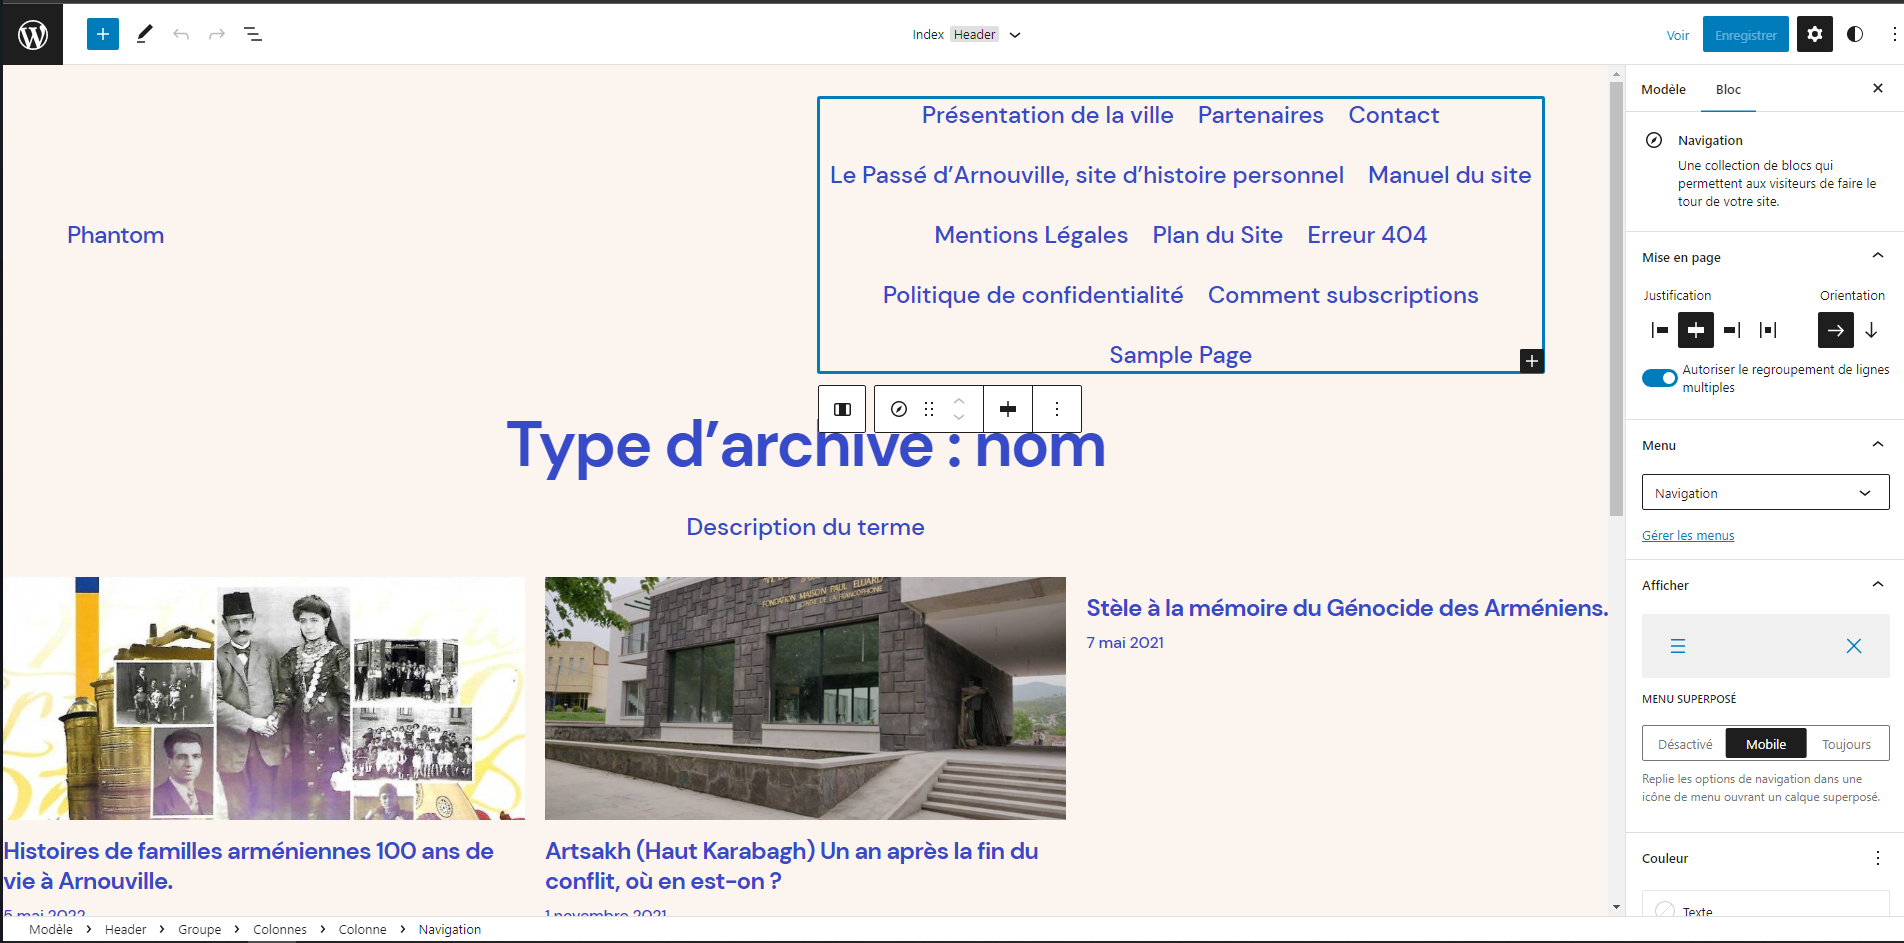Open the Navigation menu select box
This screenshot has width=1904, height=943.
1765,493
